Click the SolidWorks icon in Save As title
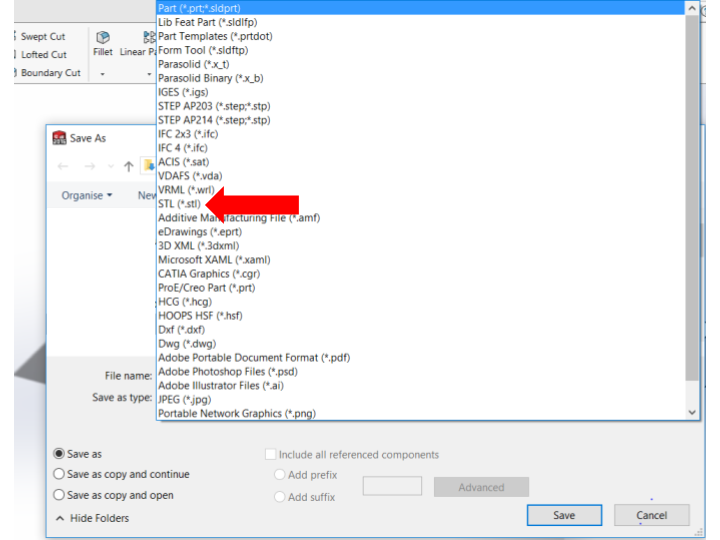The image size is (720, 540). [x=59, y=138]
